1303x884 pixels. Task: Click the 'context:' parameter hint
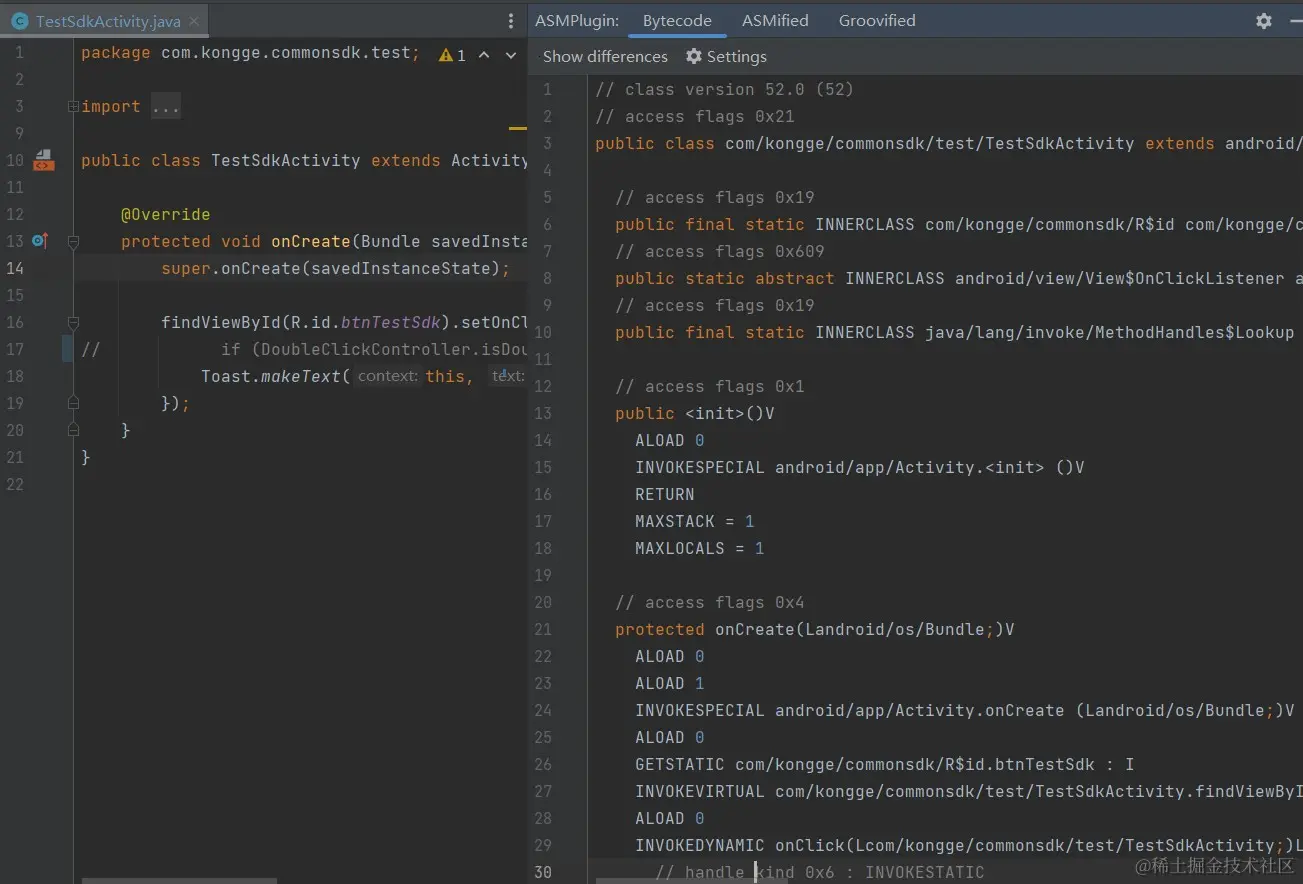pyautogui.click(x=388, y=376)
